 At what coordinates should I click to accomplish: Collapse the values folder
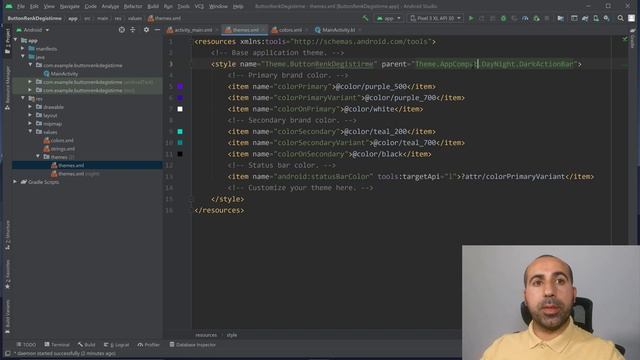(30, 132)
